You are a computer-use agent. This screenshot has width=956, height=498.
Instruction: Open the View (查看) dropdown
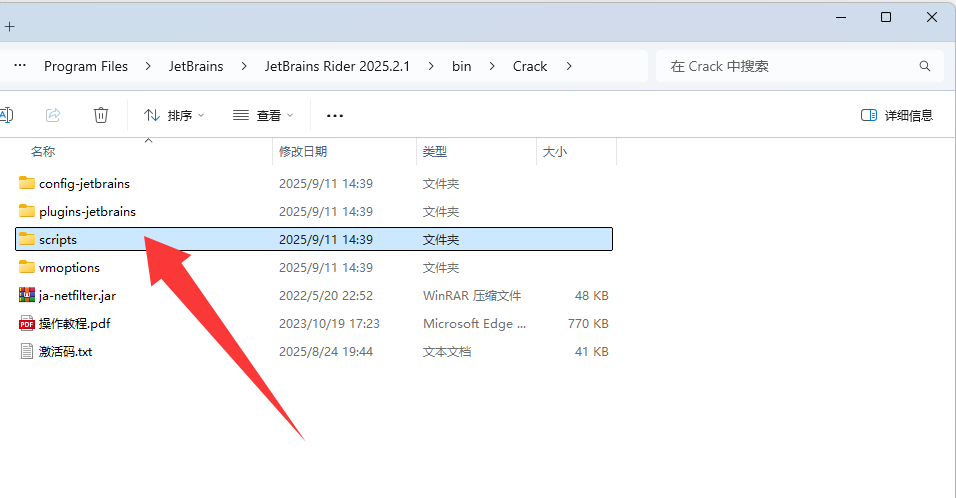pyautogui.click(x=263, y=115)
